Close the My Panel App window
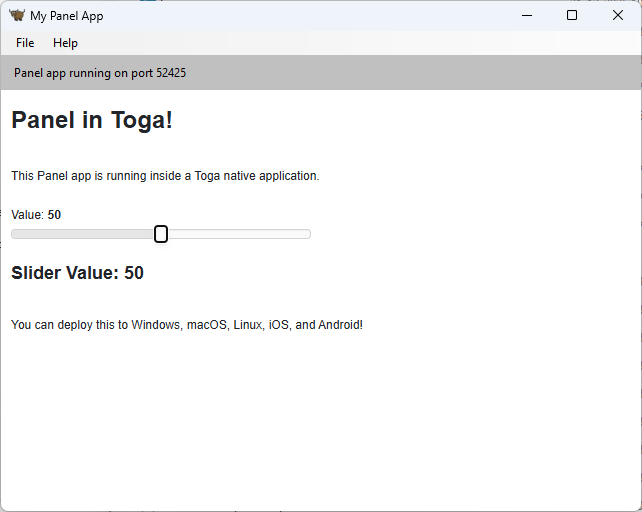The width and height of the screenshot is (642, 512). point(618,16)
